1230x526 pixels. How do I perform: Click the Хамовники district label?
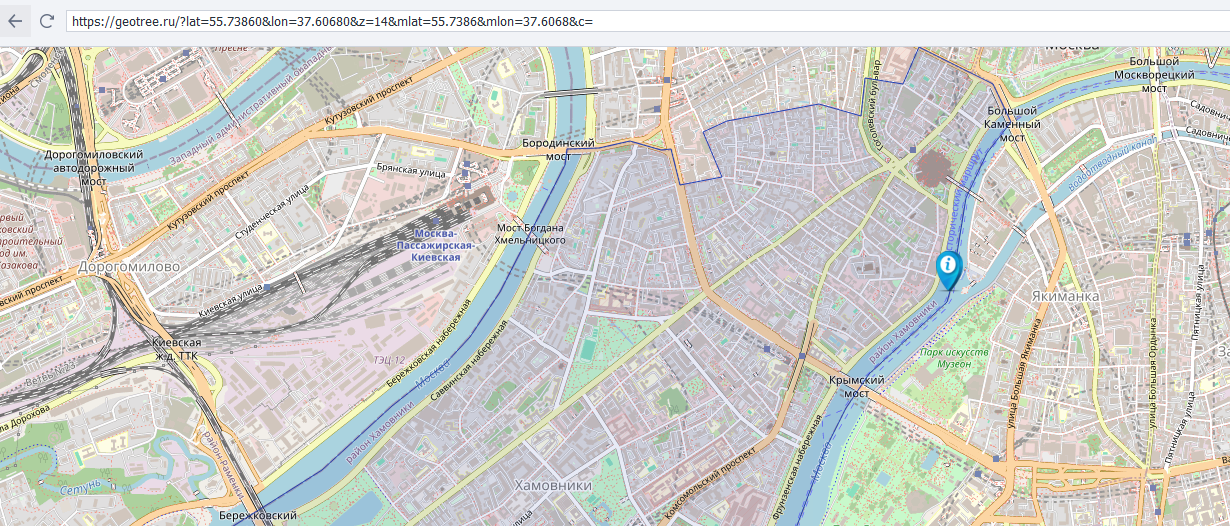coord(552,485)
